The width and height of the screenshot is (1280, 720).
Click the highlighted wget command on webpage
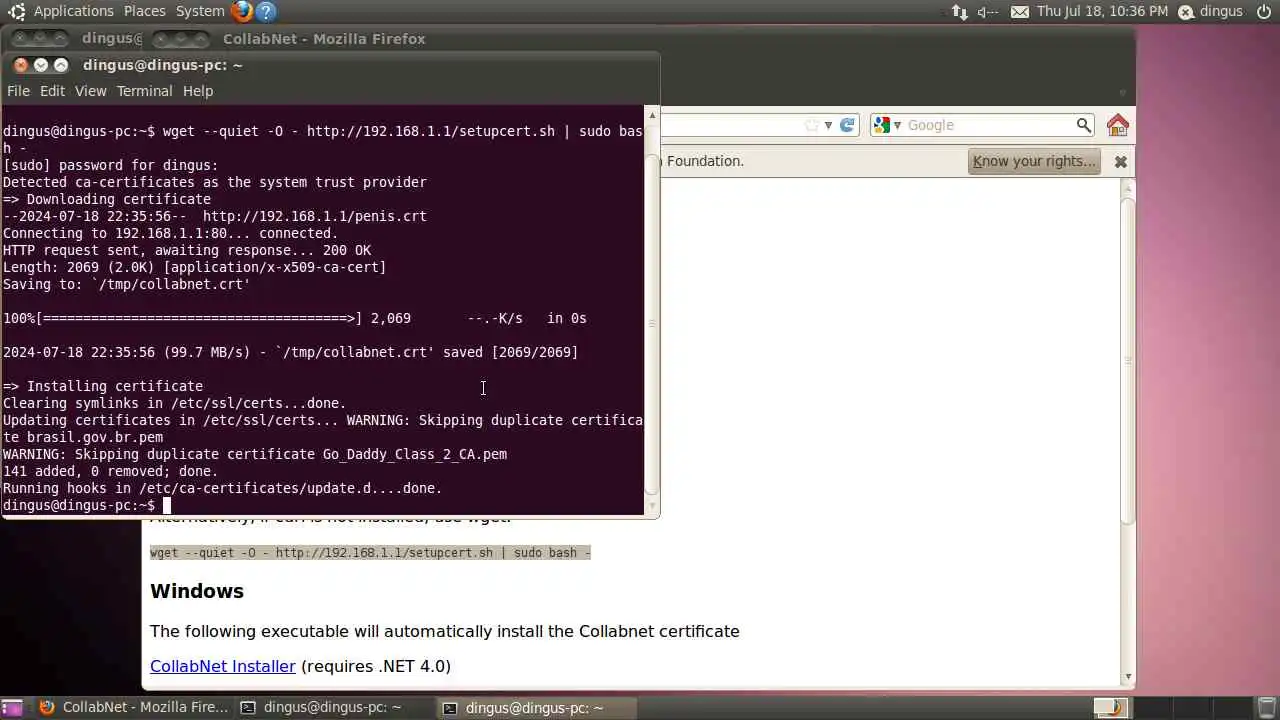click(370, 552)
